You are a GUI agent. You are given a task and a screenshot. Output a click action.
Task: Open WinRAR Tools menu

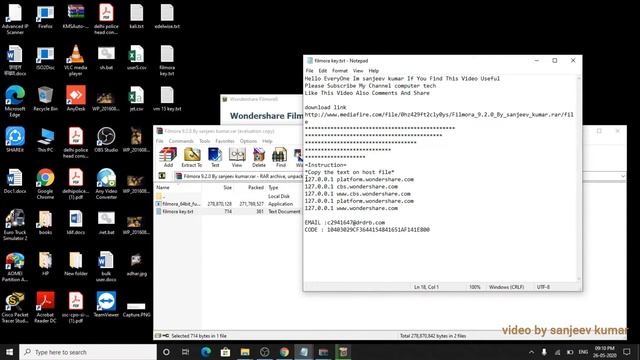(204, 141)
